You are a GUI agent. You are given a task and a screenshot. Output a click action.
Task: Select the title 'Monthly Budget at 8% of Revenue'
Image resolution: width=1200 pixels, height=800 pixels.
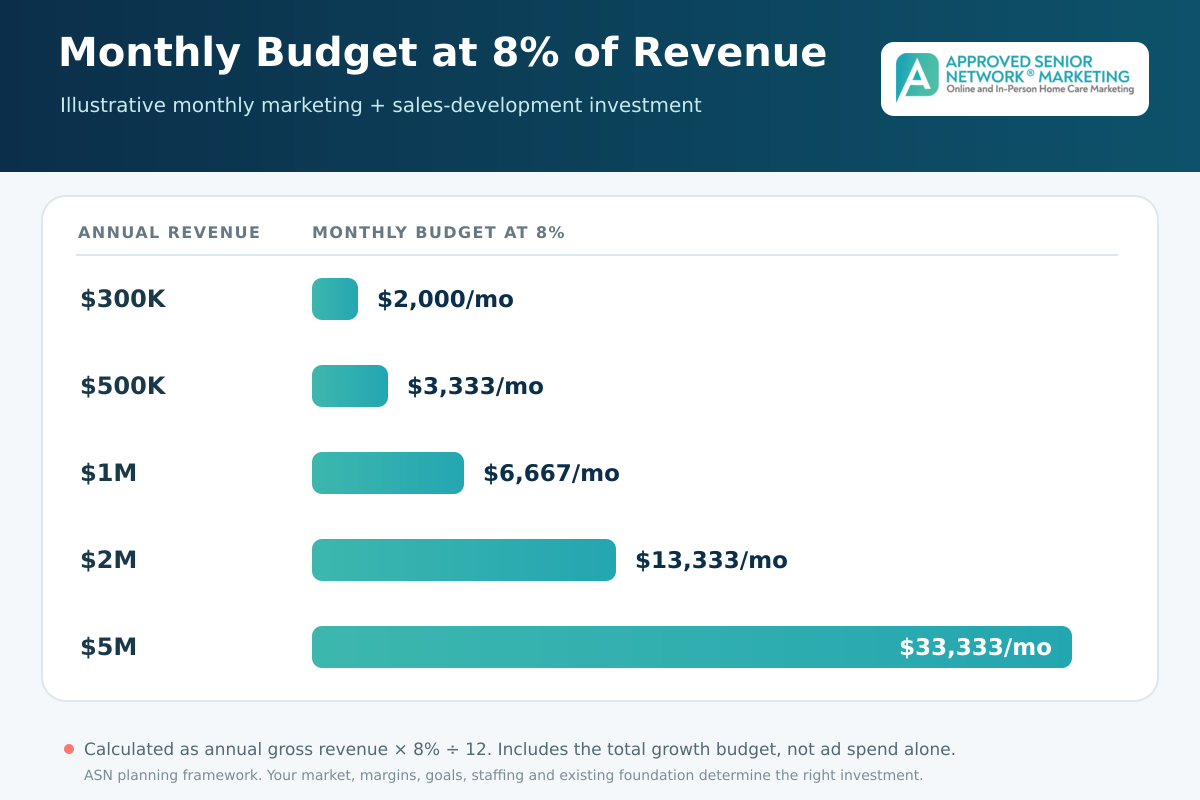point(443,53)
